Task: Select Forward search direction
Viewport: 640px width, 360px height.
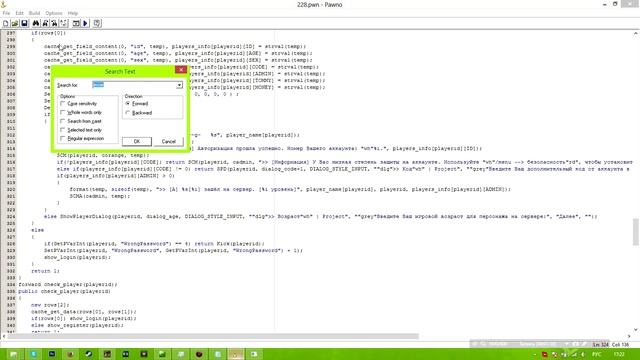Action: pyautogui.click(x=137, y=104)
